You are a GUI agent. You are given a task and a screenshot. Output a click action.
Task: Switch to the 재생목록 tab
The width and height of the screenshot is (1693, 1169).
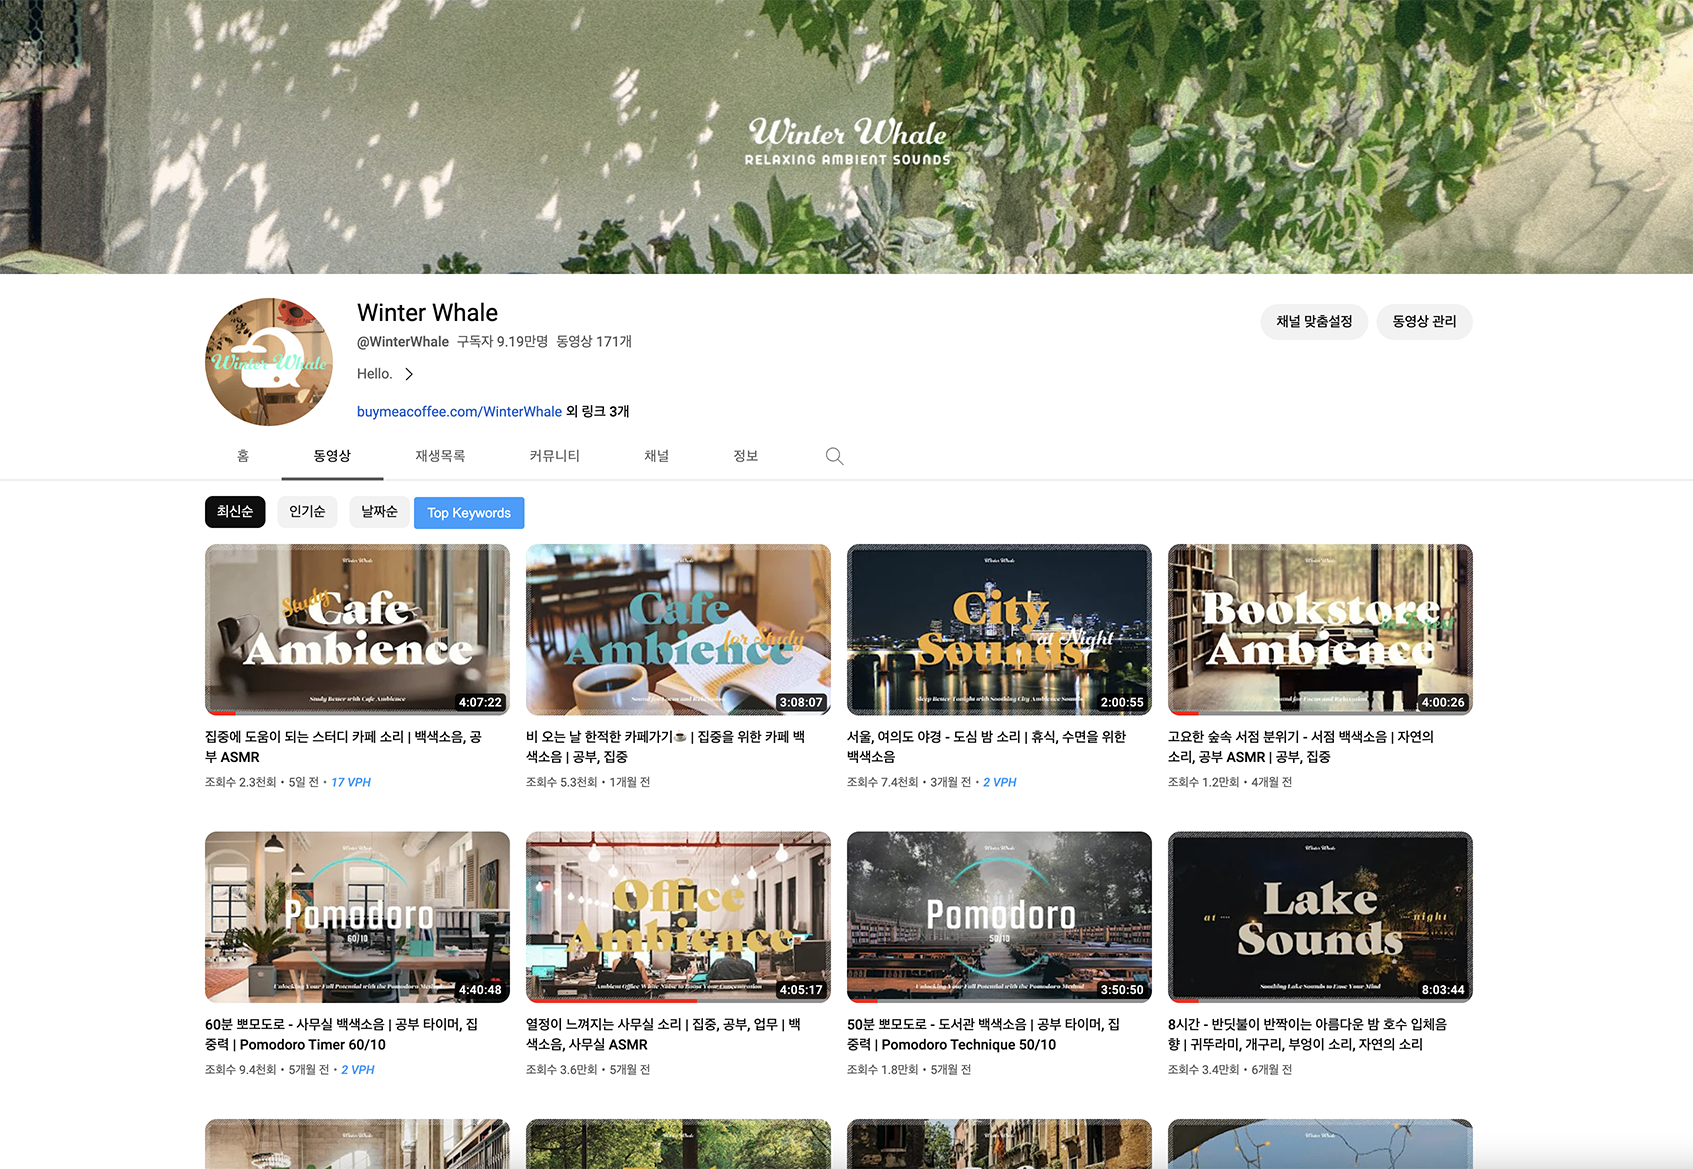pyautogui.click(x=440, y=456)
